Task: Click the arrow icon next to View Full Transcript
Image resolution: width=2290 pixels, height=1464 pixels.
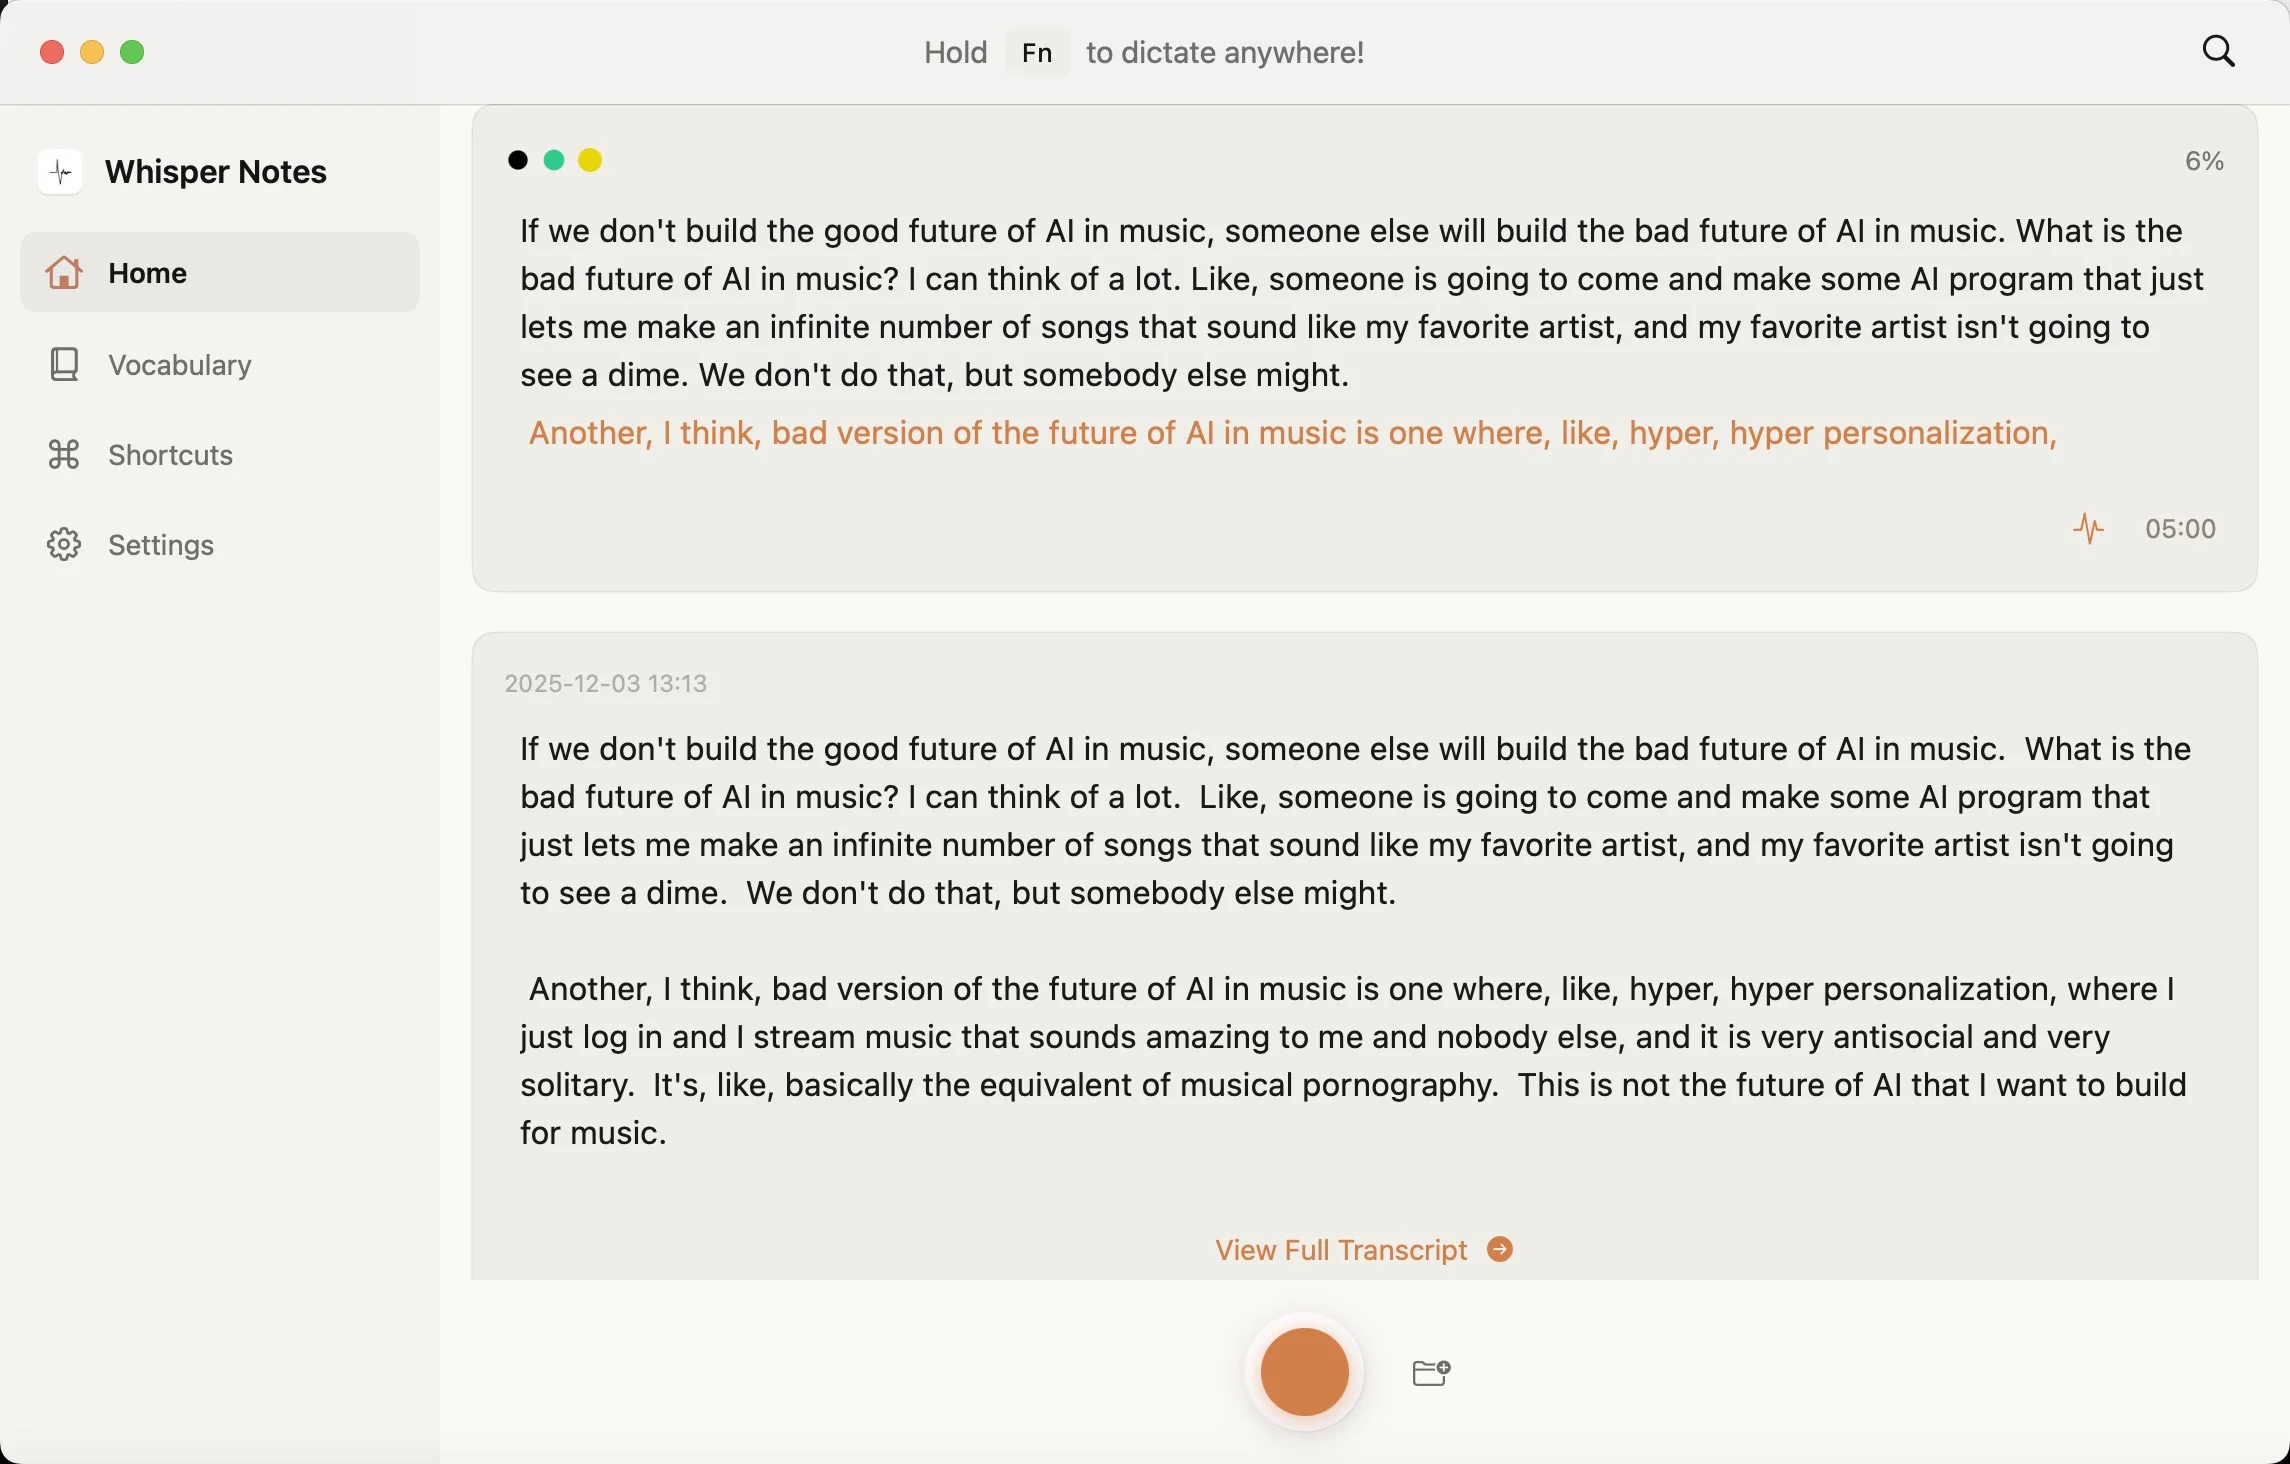Action: point(1499,1248)
